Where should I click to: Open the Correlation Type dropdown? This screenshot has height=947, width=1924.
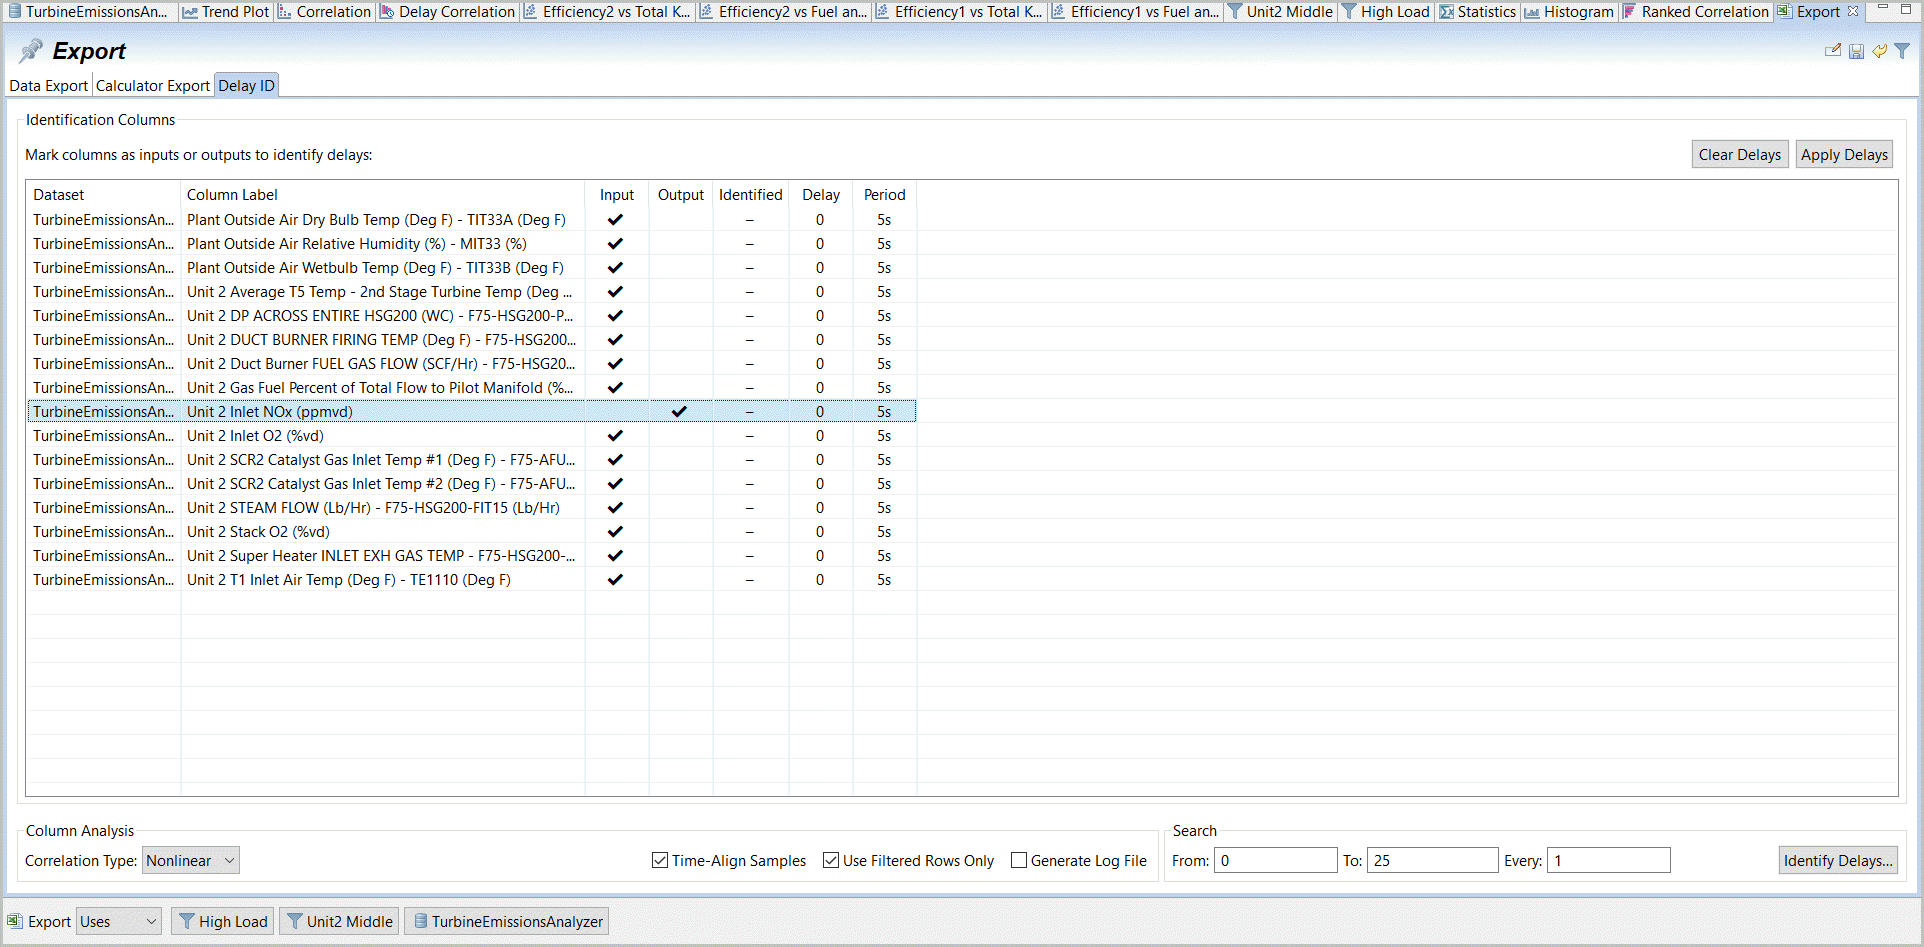coord(190,861)
